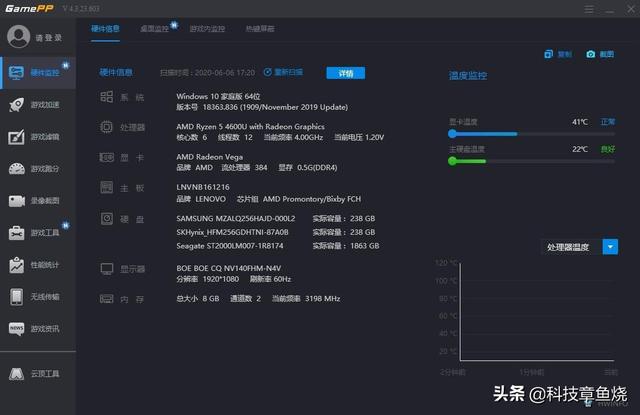Switch to the 硬件信息 tab
This screenshot has height=415, width=640.
pos(105,29)
